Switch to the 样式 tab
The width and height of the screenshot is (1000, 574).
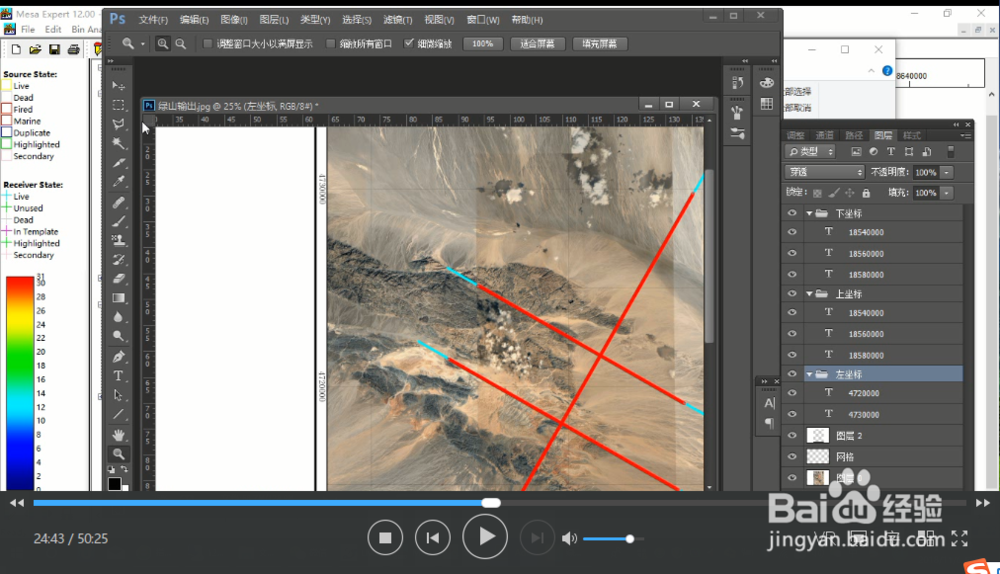[x=912, y=135]
